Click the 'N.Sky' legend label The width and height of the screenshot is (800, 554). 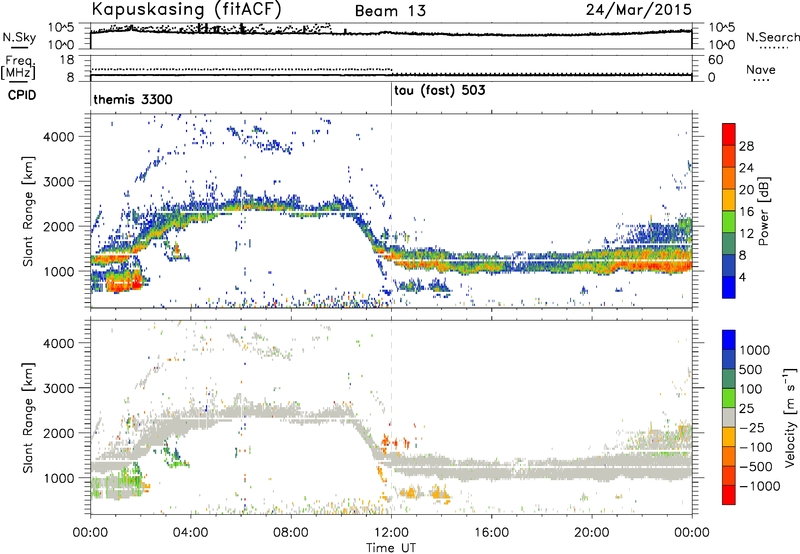click(19, 37)
